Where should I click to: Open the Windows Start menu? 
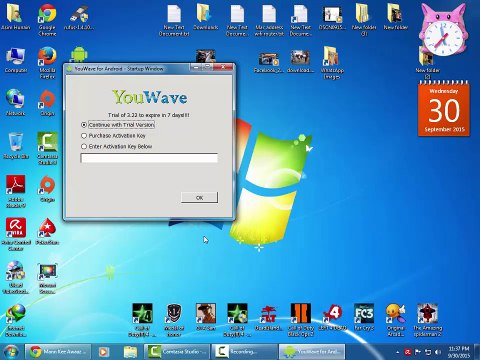click(x=11, y=352)
